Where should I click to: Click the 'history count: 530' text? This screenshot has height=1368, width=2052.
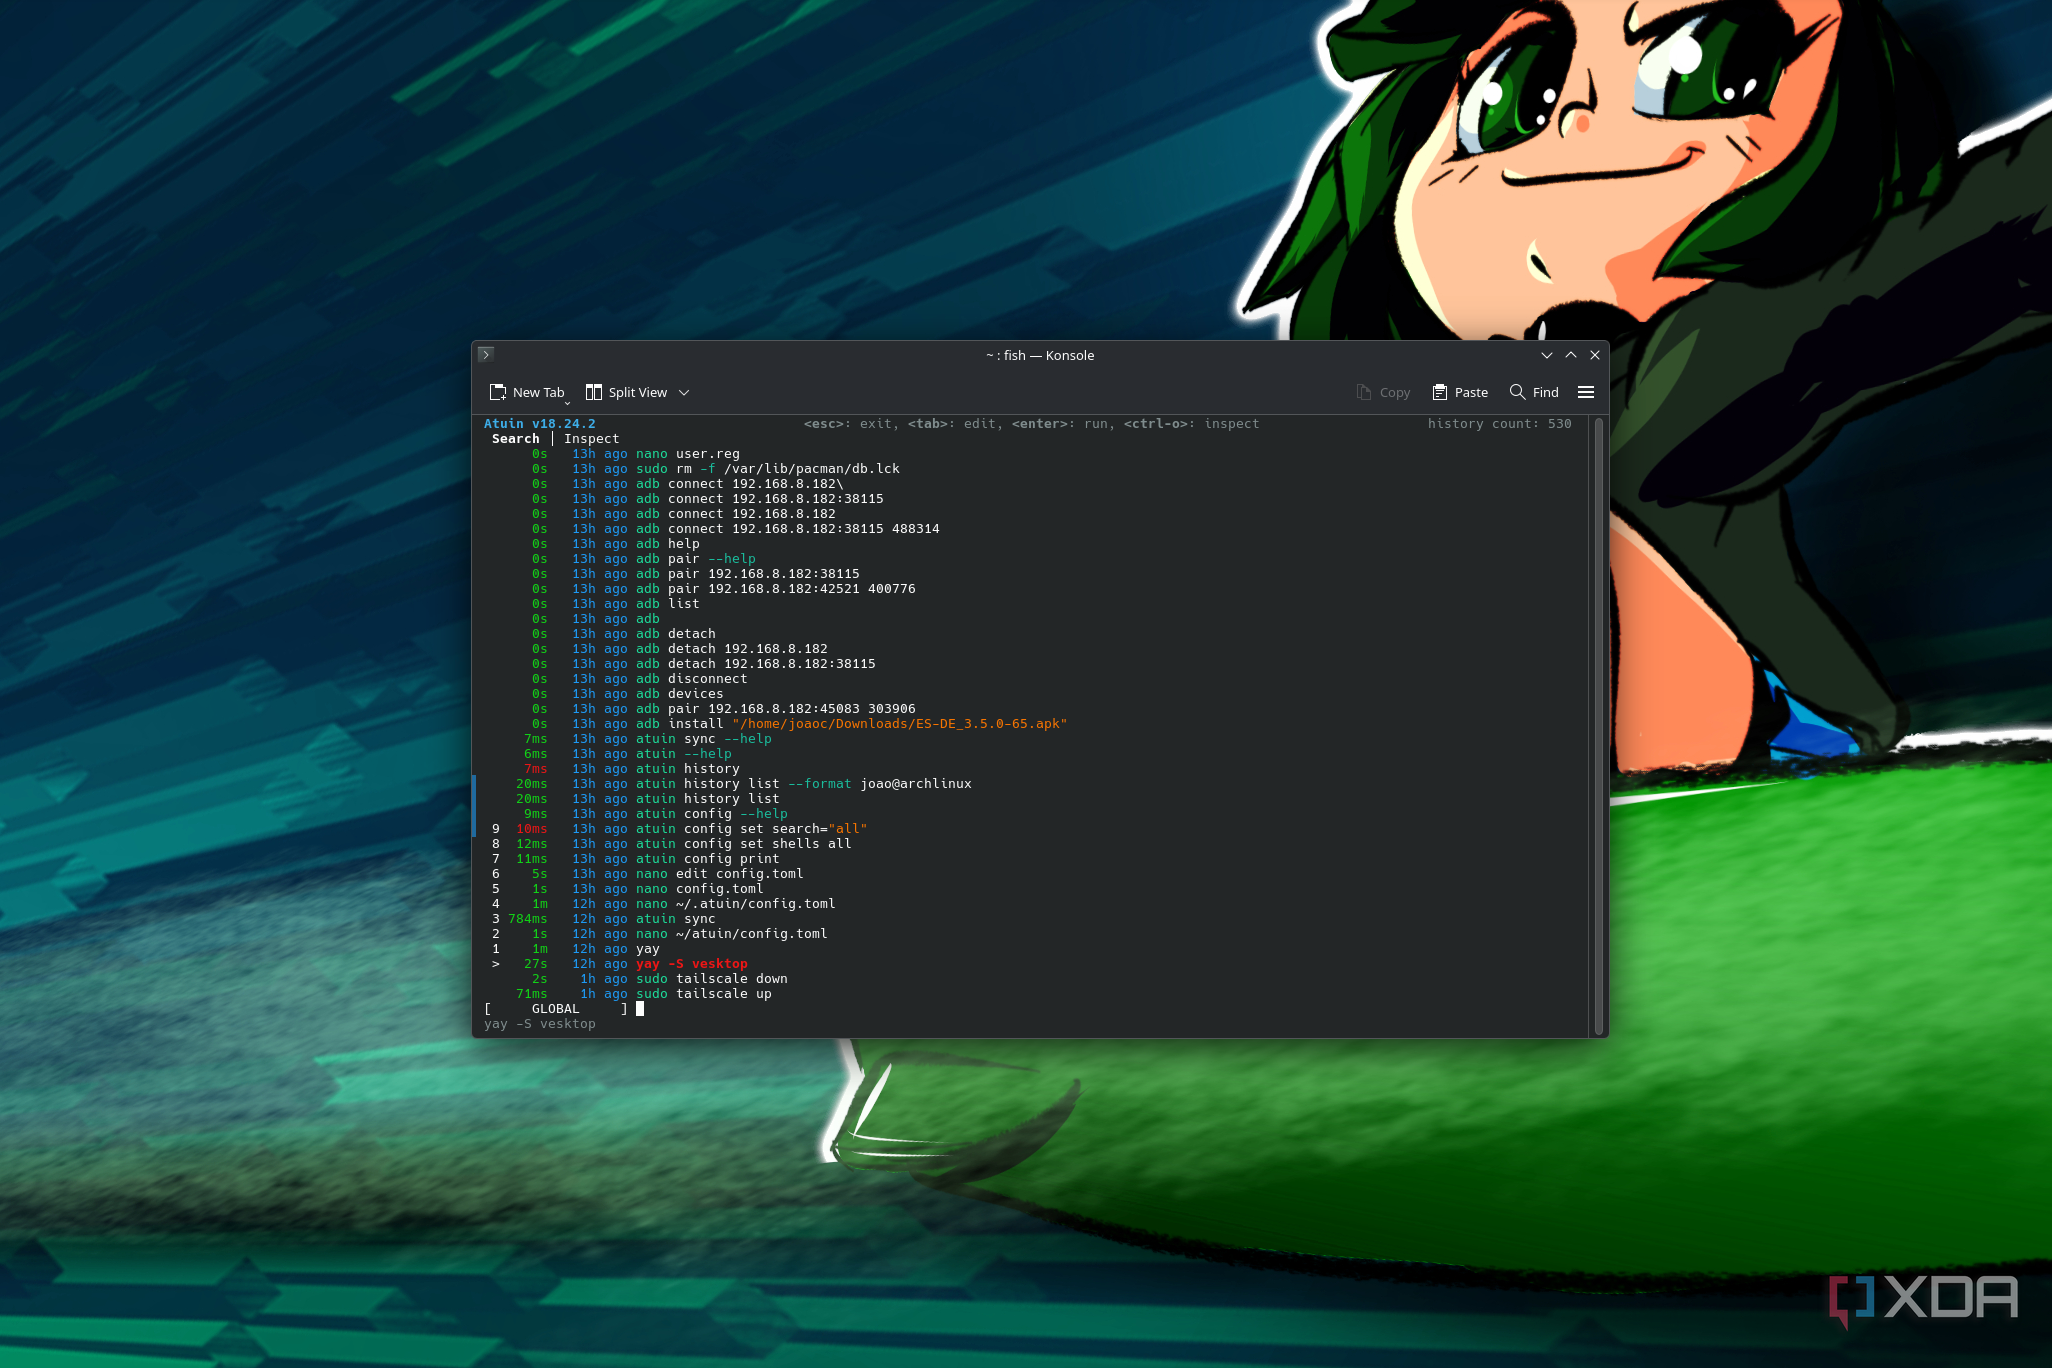pyautogui.click(x=1499, y=424)
